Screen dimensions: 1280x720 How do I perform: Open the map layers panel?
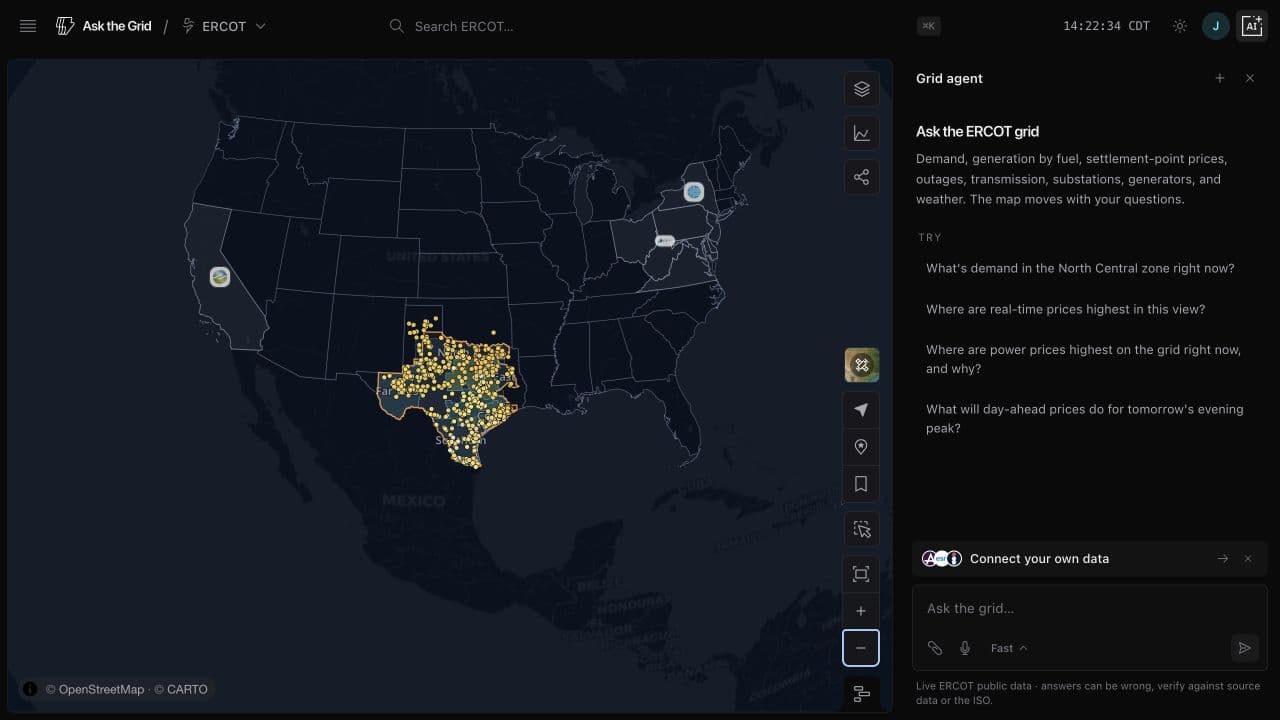coord(862,89)
